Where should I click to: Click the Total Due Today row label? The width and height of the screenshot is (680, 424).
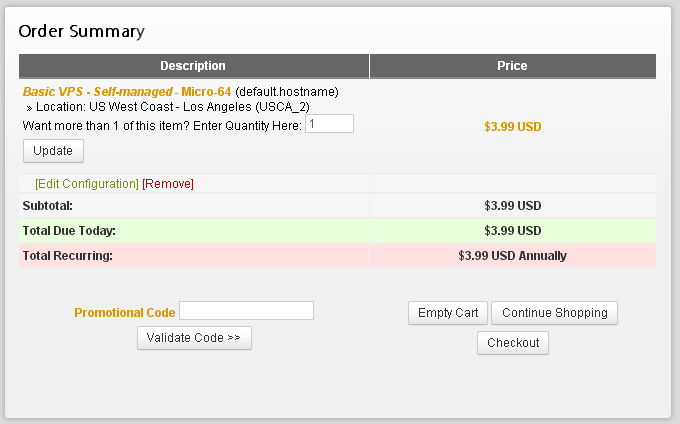[x=69, y=231]
